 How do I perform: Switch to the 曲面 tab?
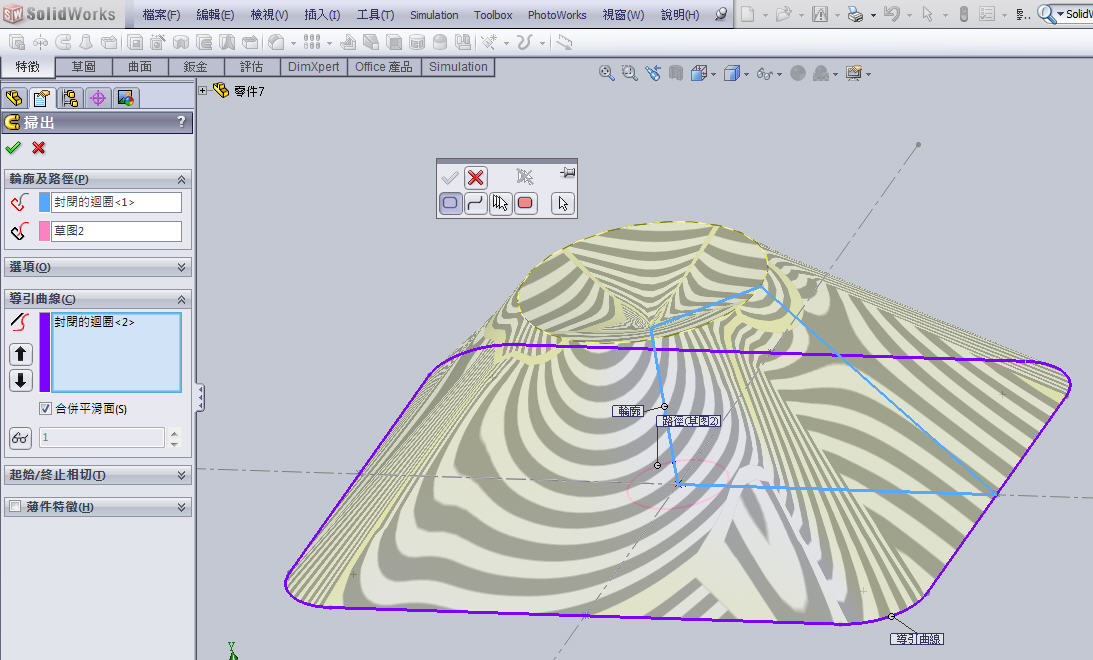pos(140,66)
